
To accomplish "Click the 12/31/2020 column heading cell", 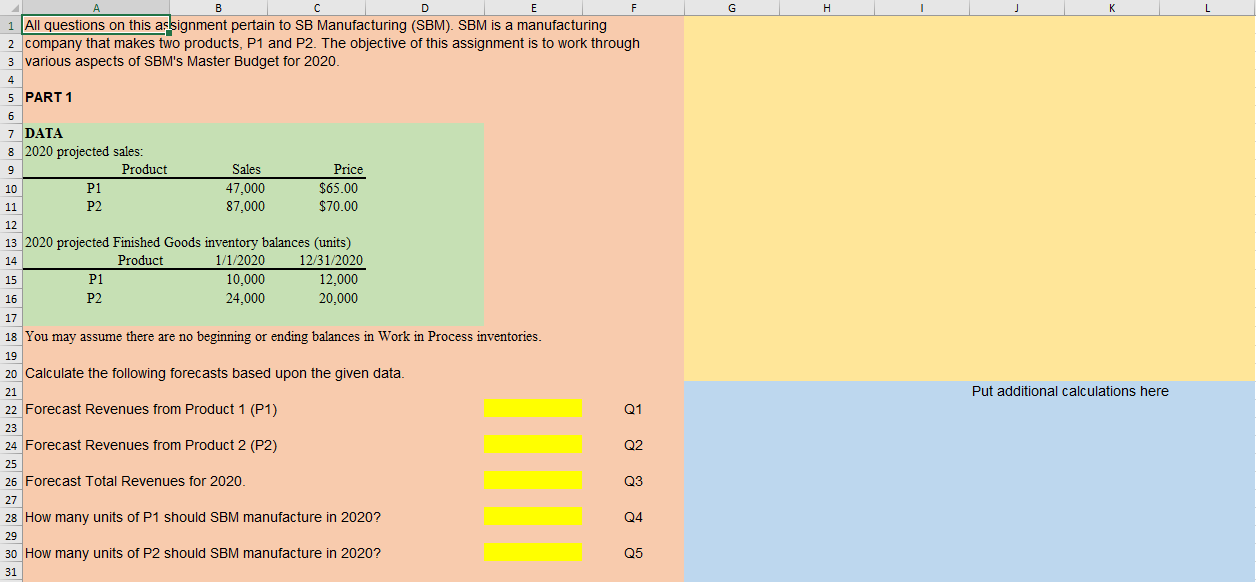I will click(338, 260).
